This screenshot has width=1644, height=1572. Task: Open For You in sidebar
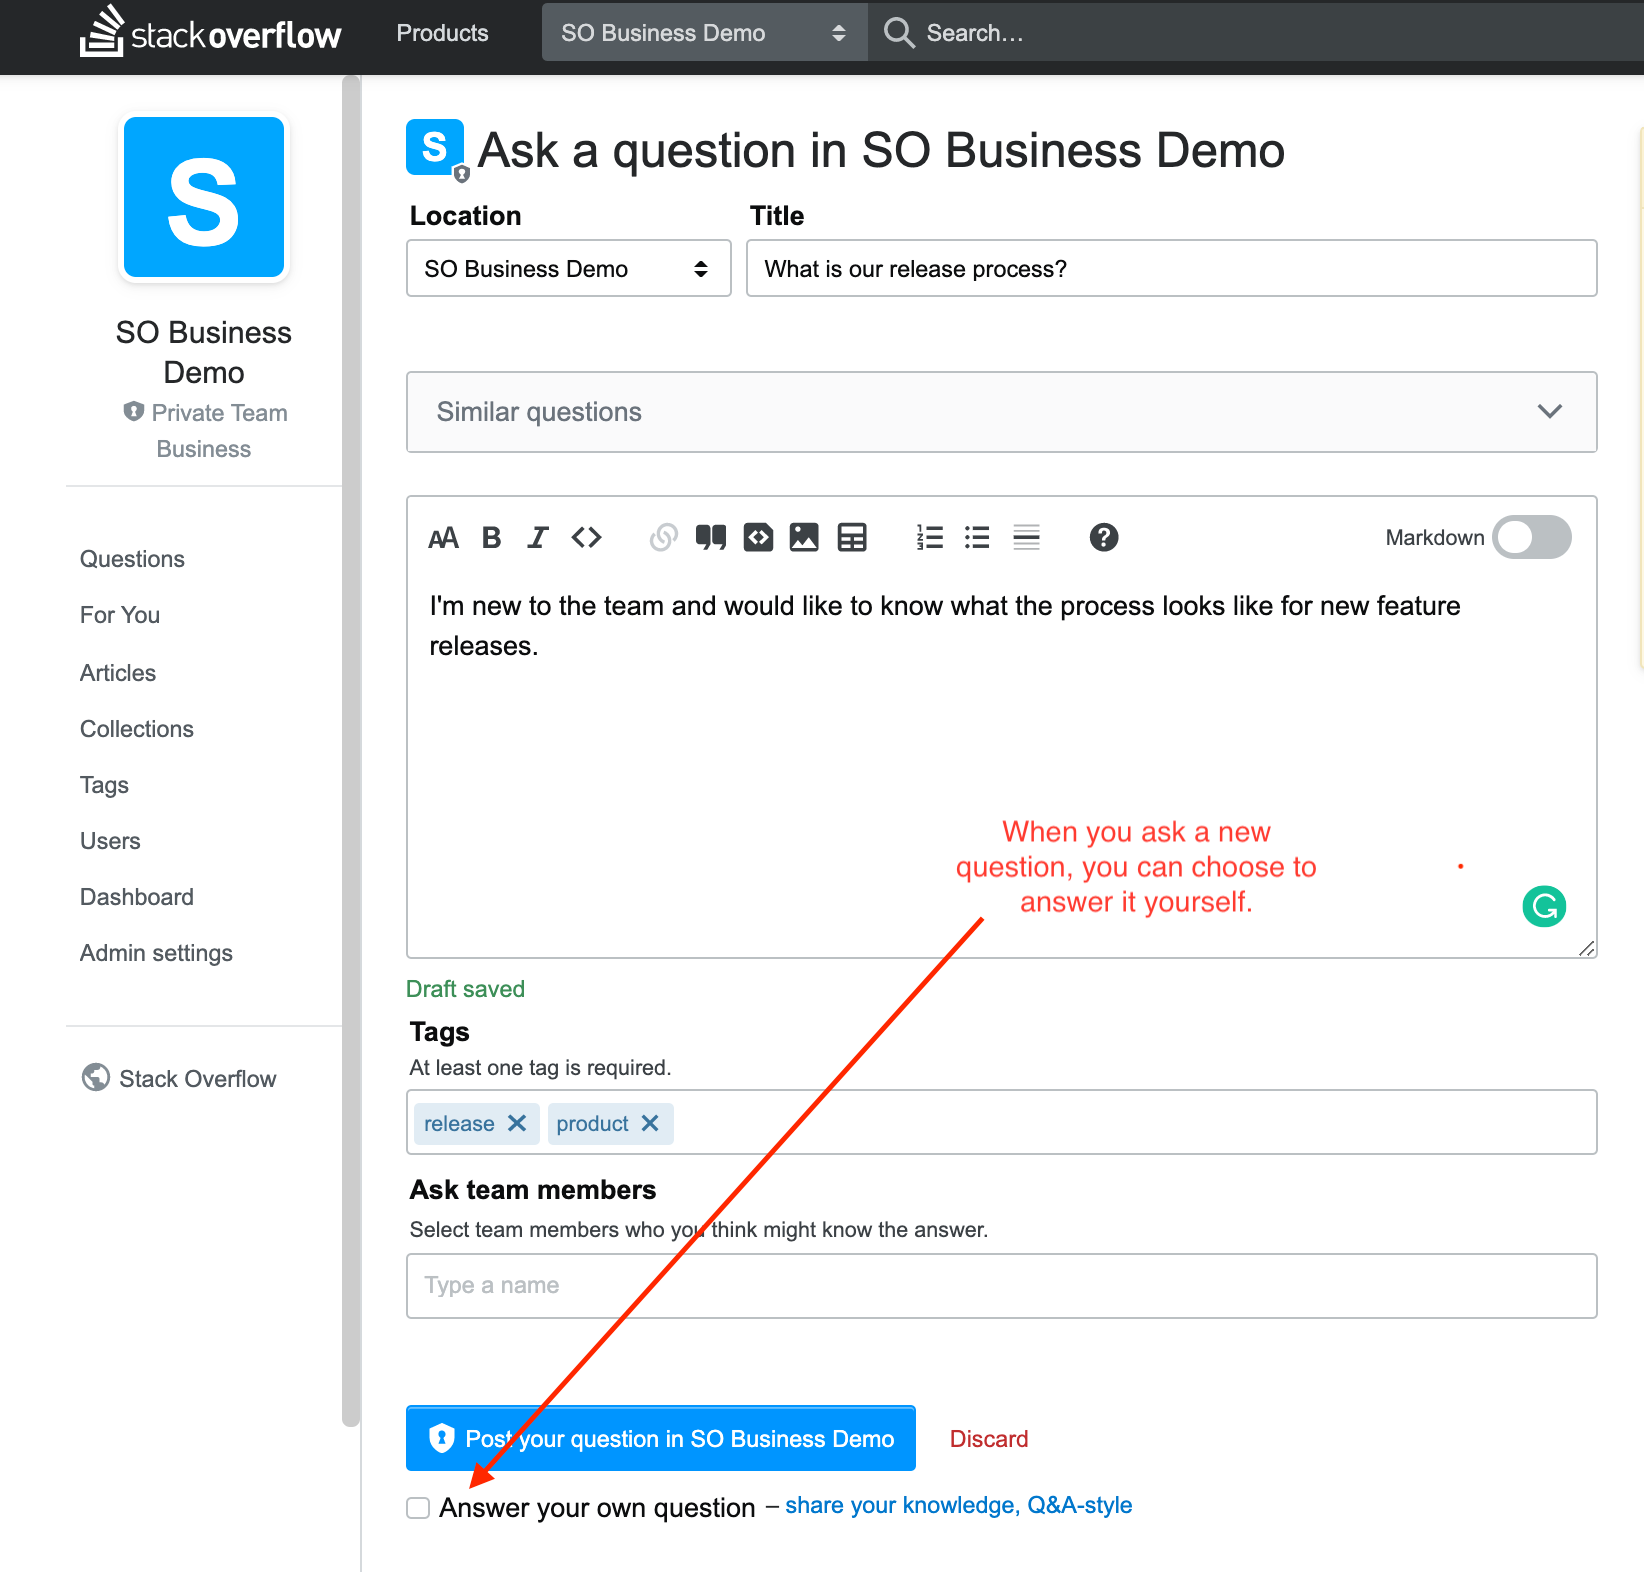click(x=120, y=615)
